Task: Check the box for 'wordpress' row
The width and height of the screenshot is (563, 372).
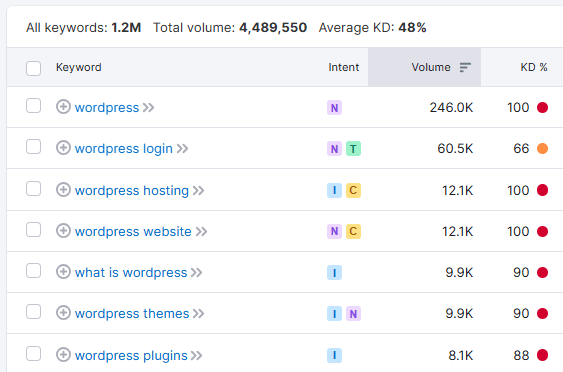Action: (x=33, y=106)
